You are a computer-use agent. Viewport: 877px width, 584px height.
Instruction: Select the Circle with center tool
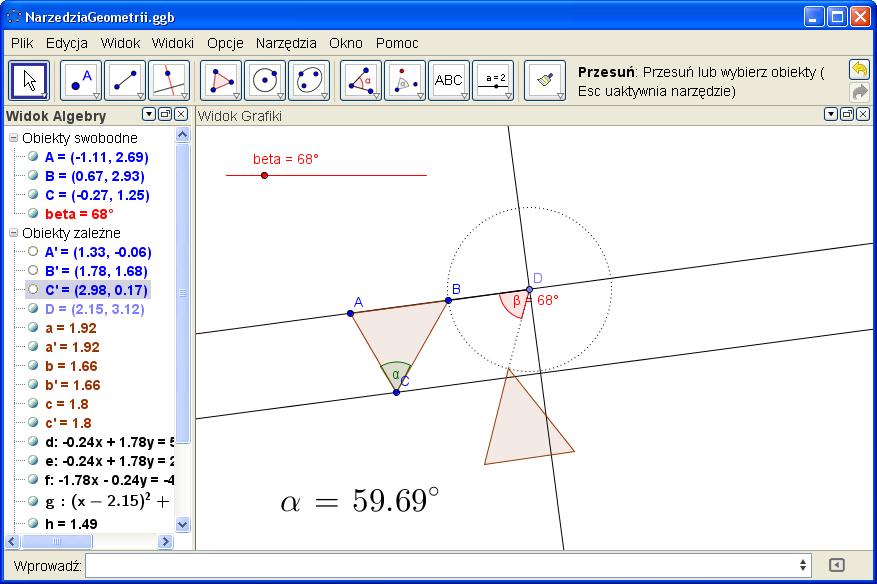click(x=265, y=81)
